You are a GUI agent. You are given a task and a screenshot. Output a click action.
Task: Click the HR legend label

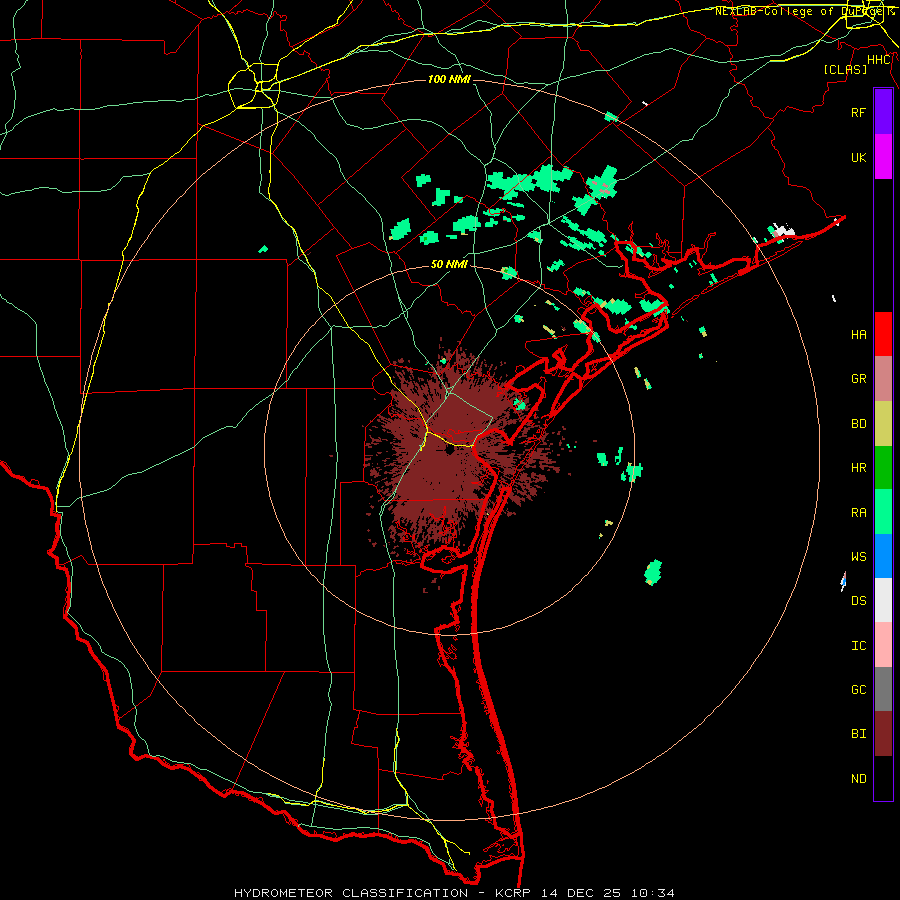pyautogui.click(x=858, y=468)
